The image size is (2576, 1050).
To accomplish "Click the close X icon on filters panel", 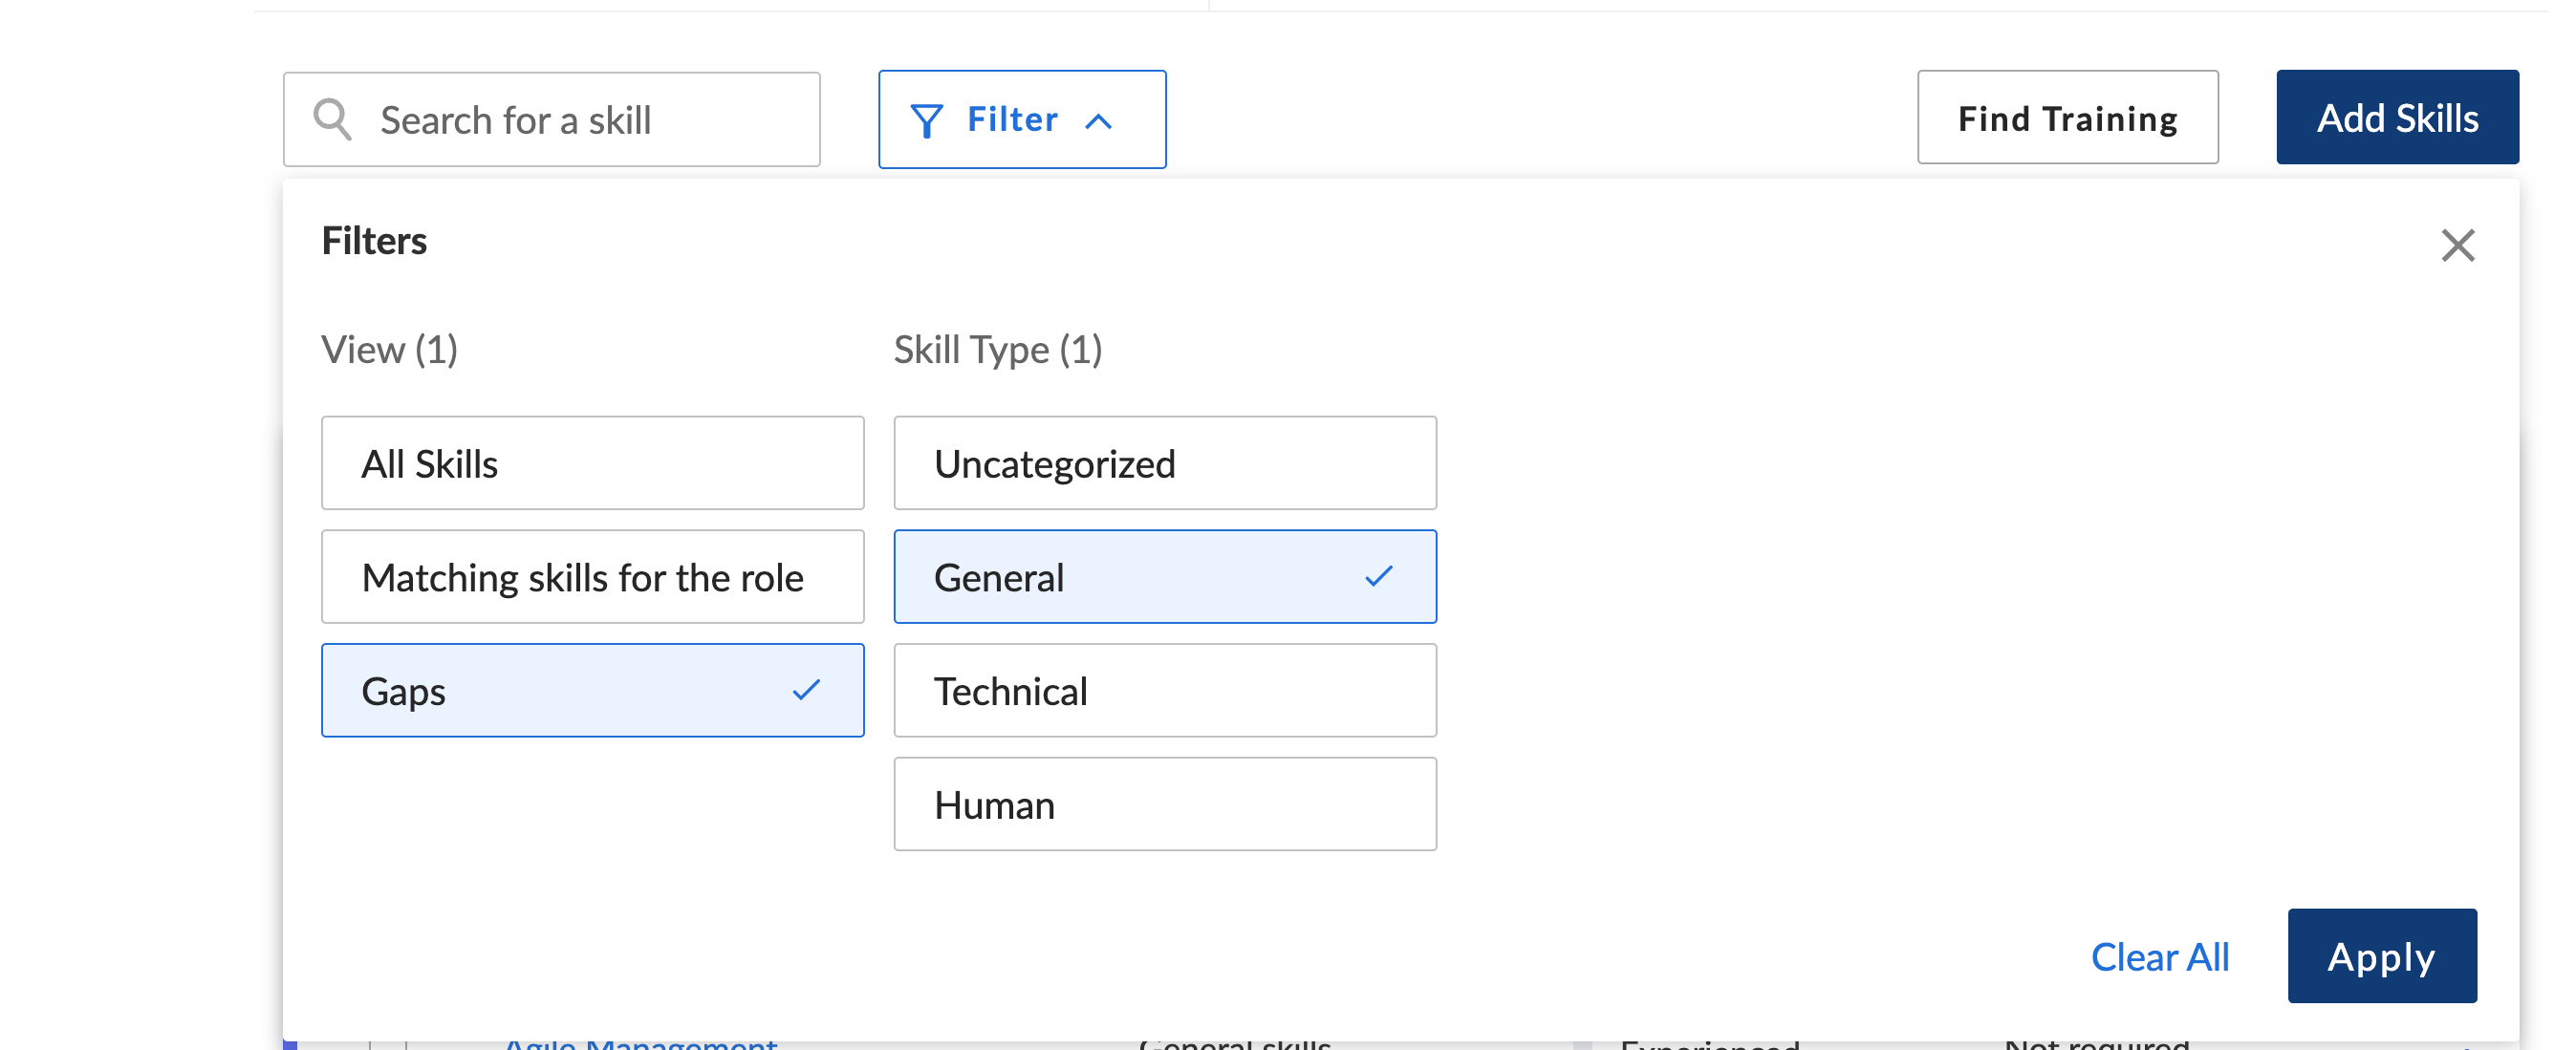I will [x=2461, y=245].
